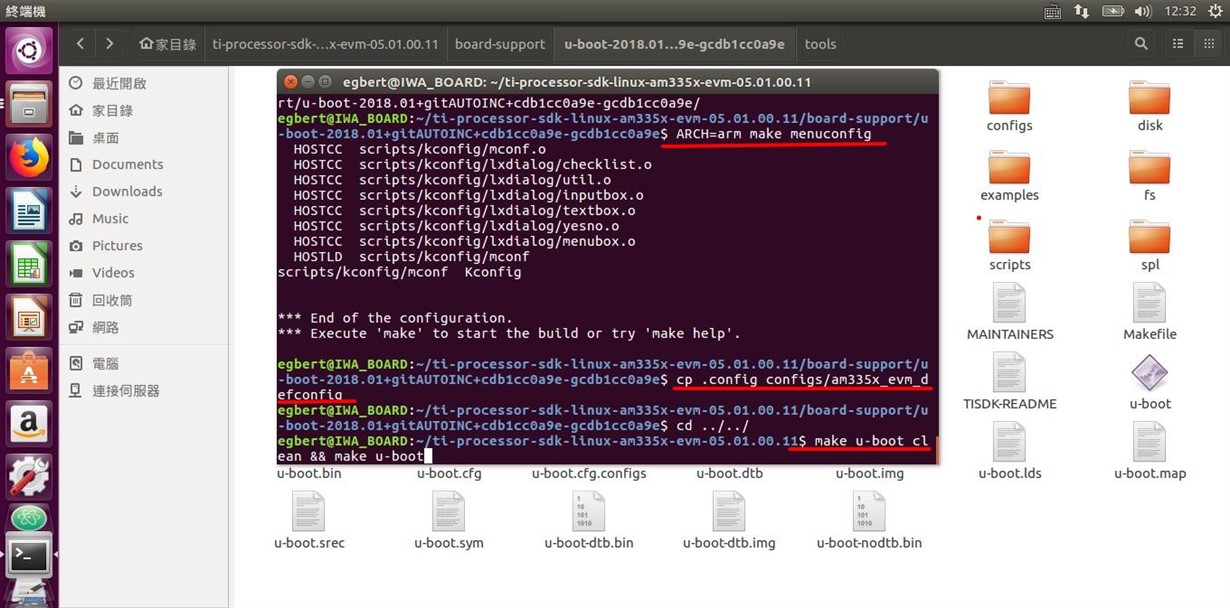The height and width of the screenshot is (608, 1230).
Task: Open network indicator in top panel
Action: click(1082, 11)
